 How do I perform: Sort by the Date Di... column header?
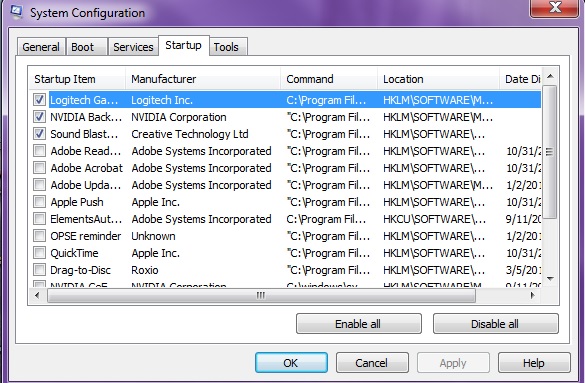tap(520, 79)
